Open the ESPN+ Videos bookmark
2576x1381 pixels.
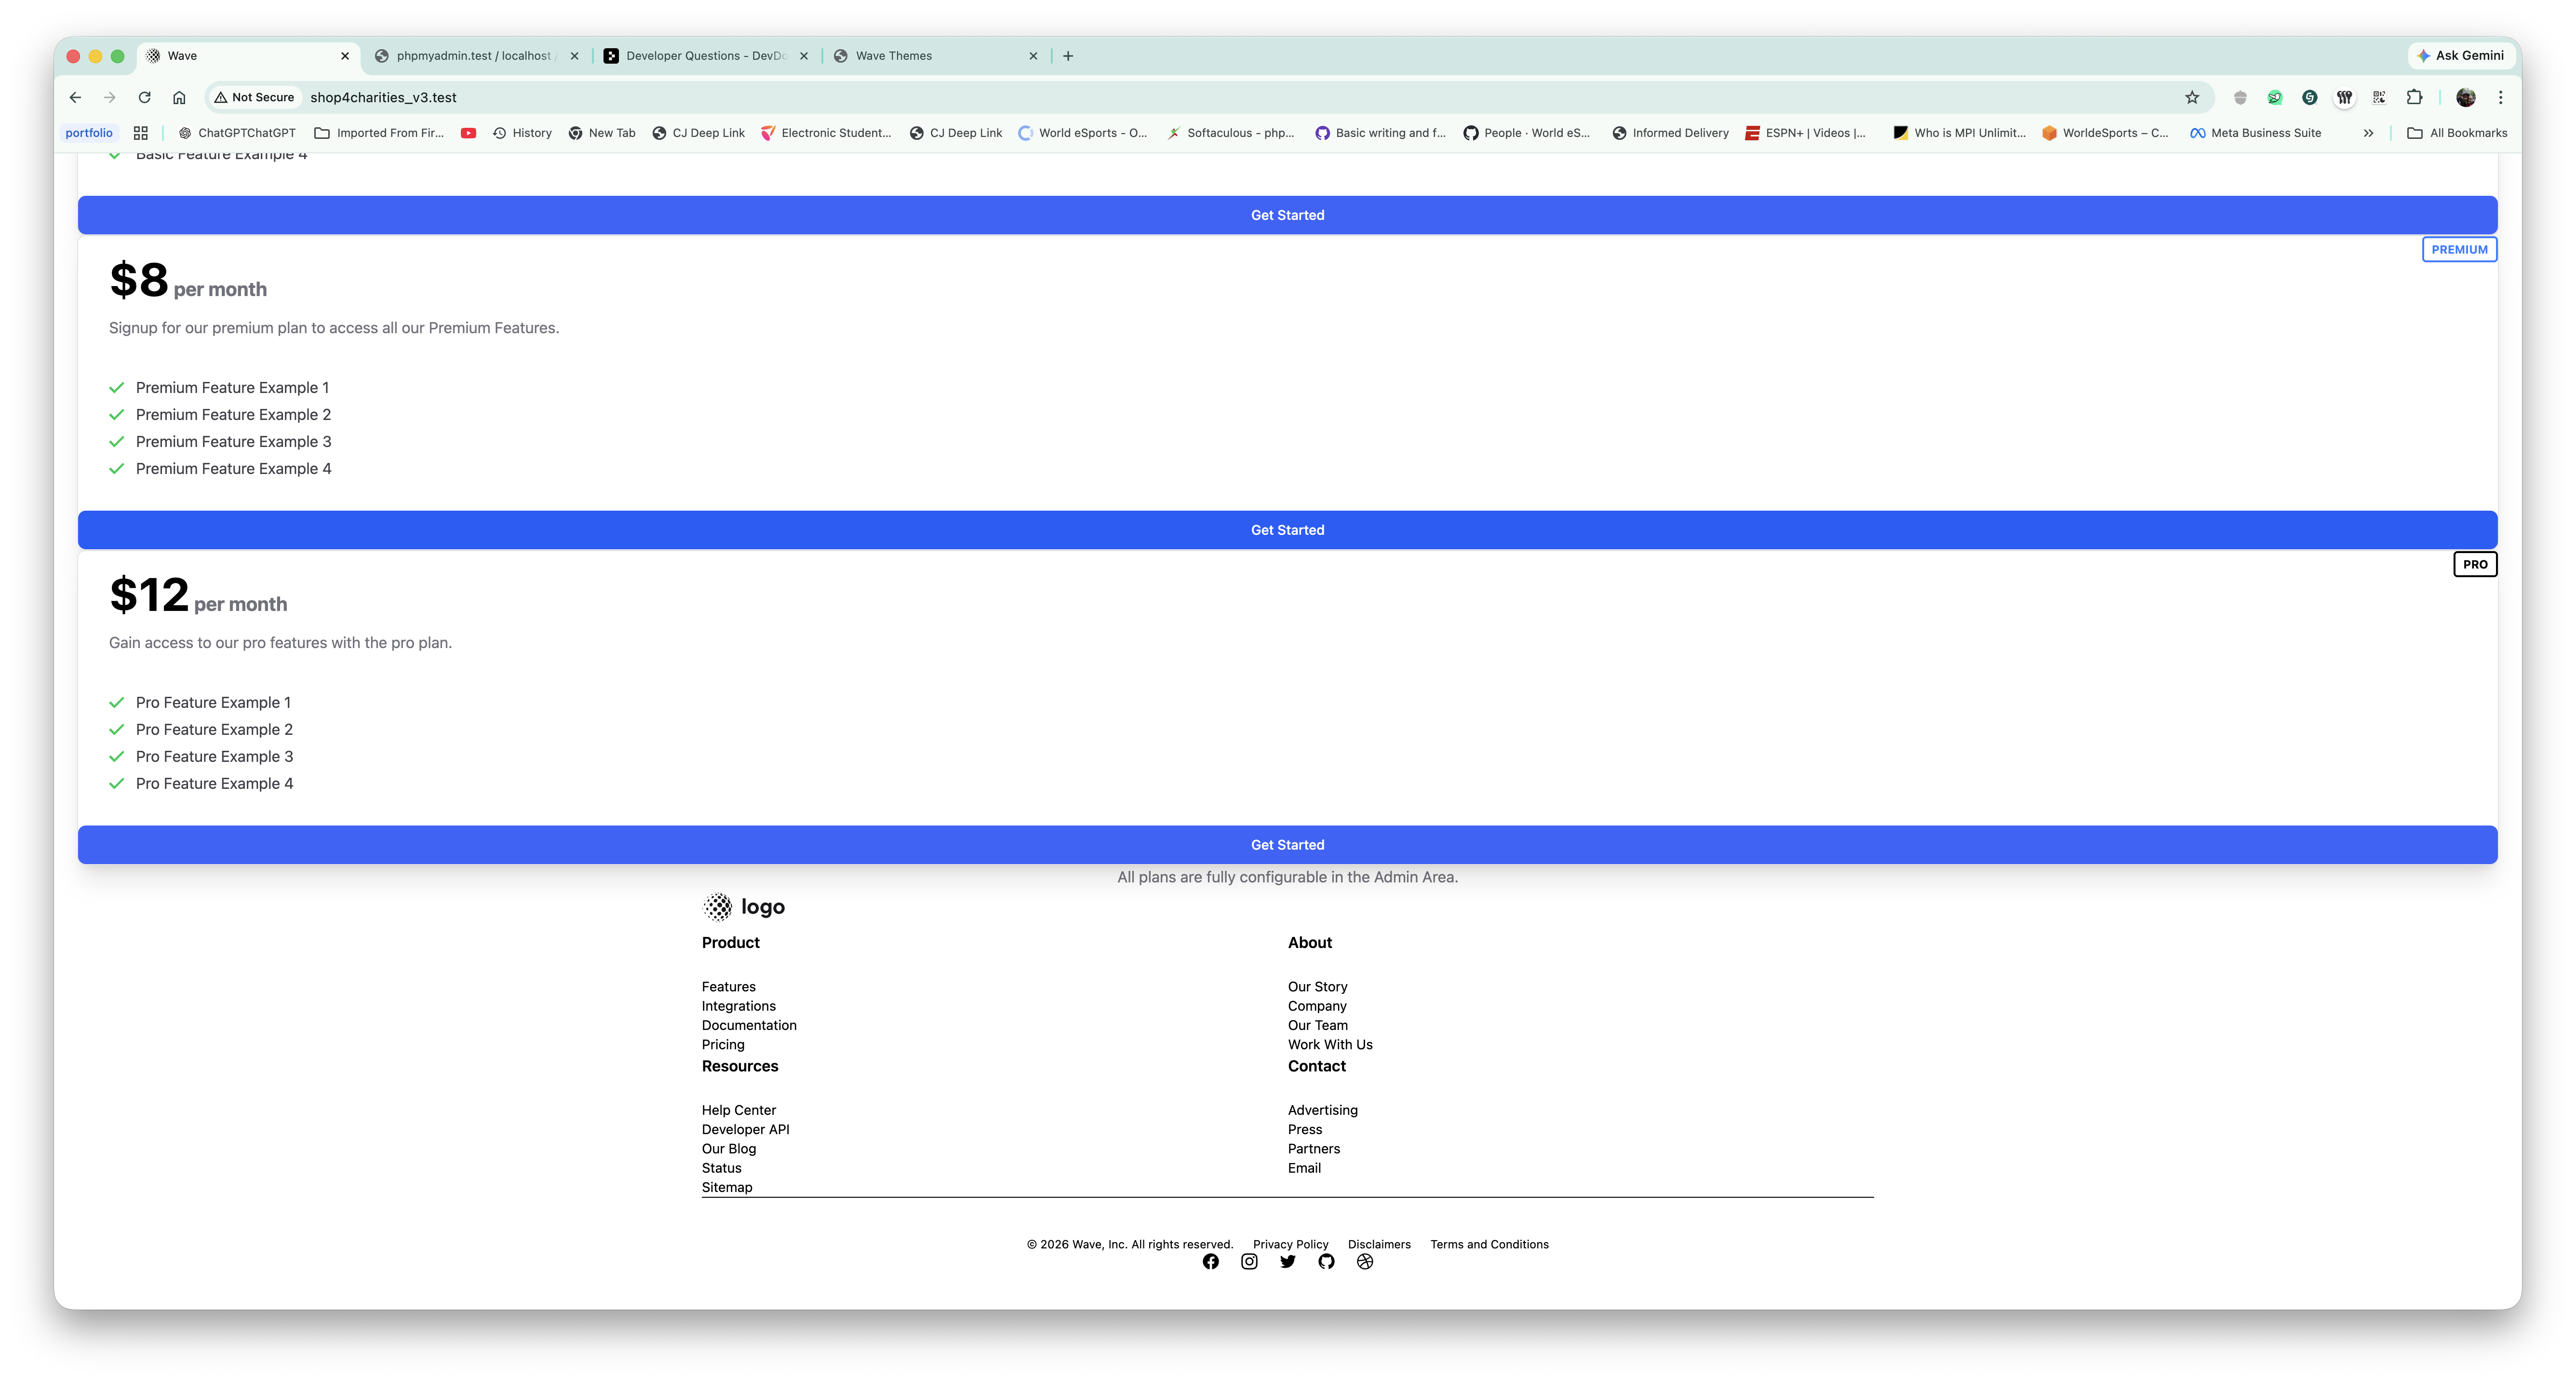[1805, 133]
